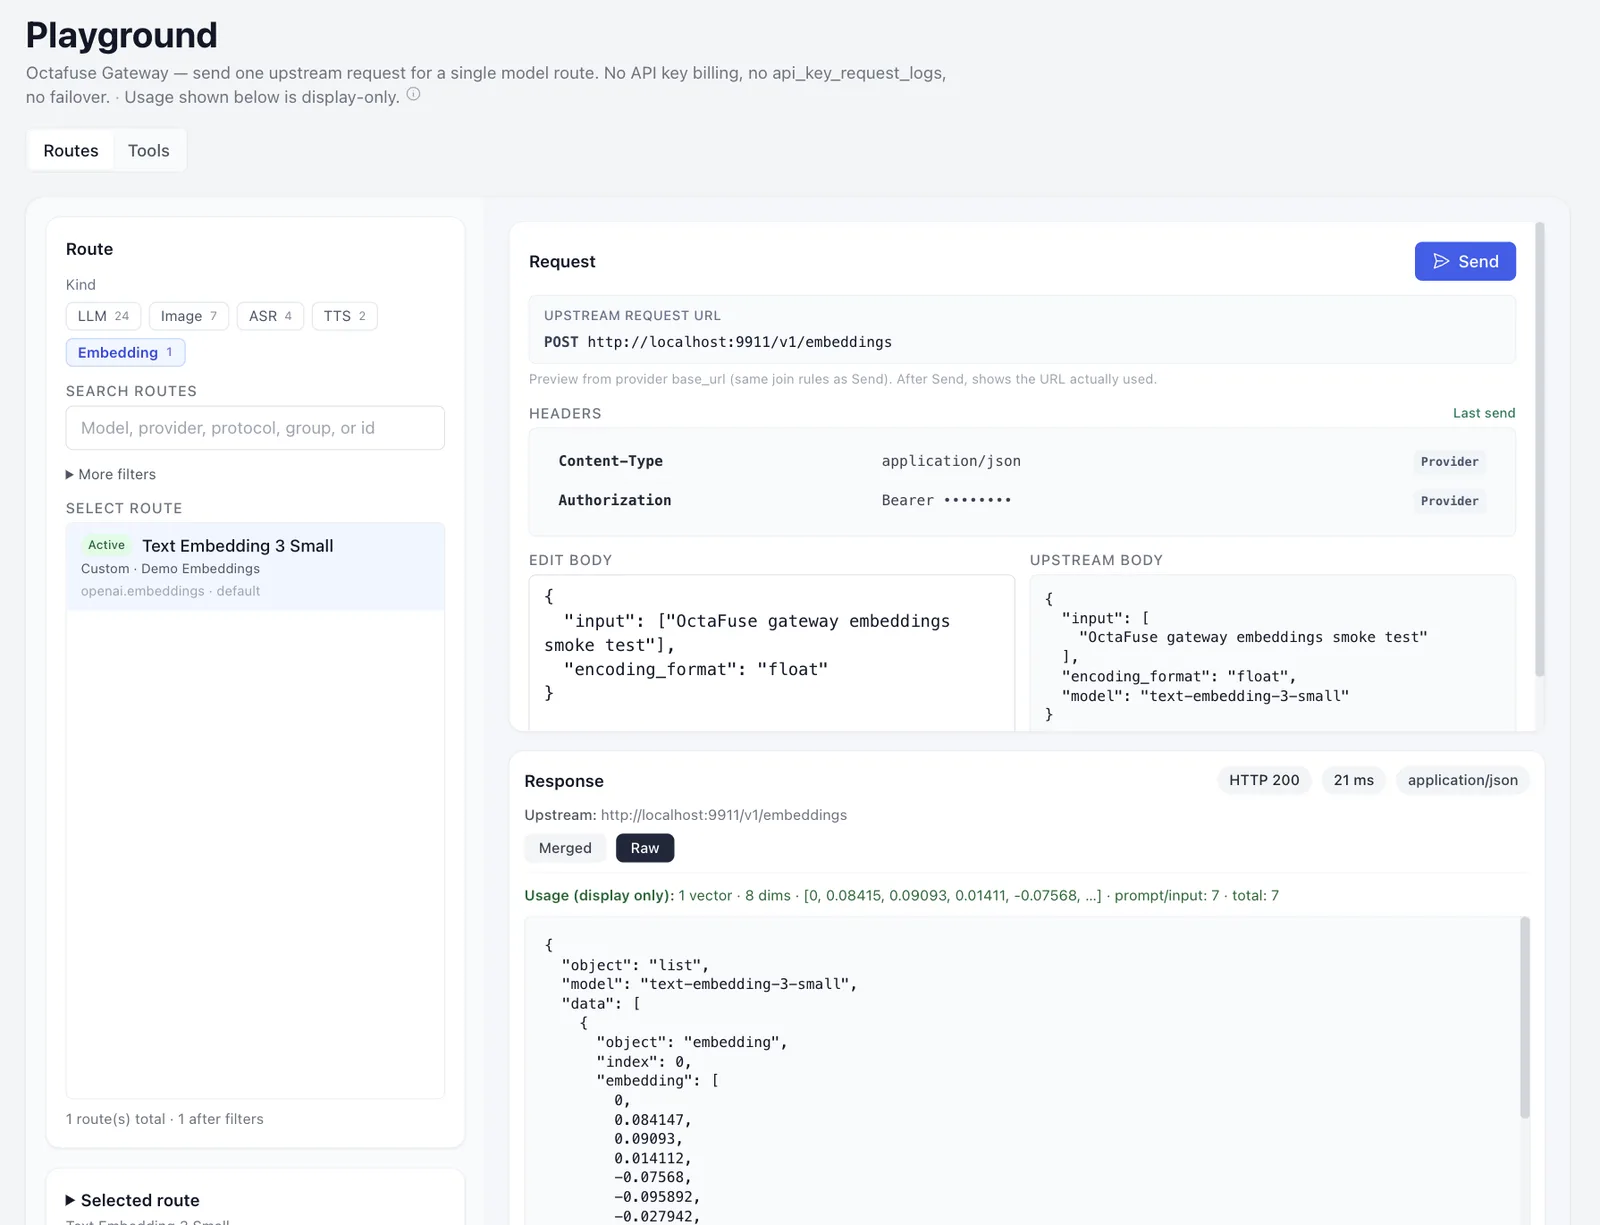The image size is (1600, 1225).
Task: Expand the More filters disclosure triangle
Action: pyautogui.click(x=70, y=474)
